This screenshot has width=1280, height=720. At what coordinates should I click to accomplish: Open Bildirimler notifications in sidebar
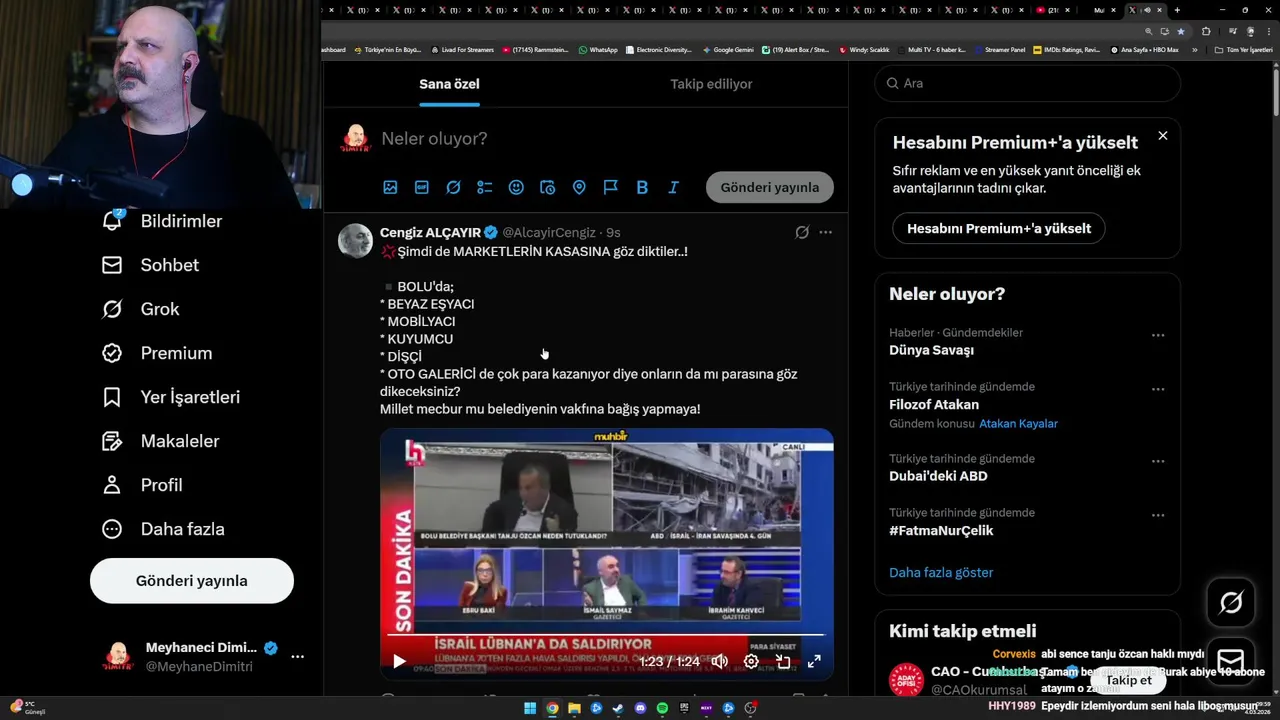tap(161, 221)
